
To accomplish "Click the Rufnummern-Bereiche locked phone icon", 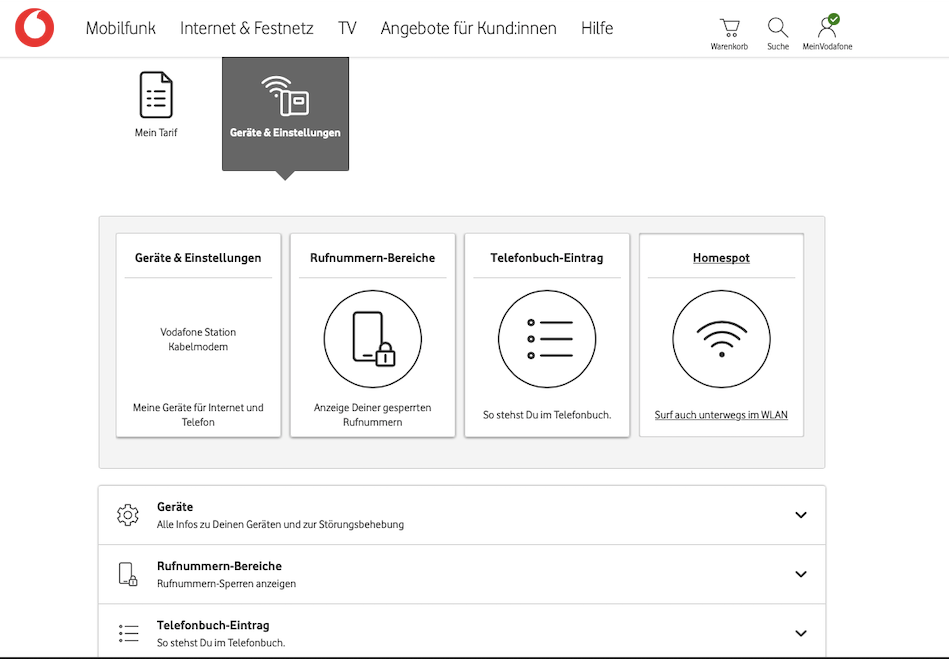I will (x=372, y=339).
